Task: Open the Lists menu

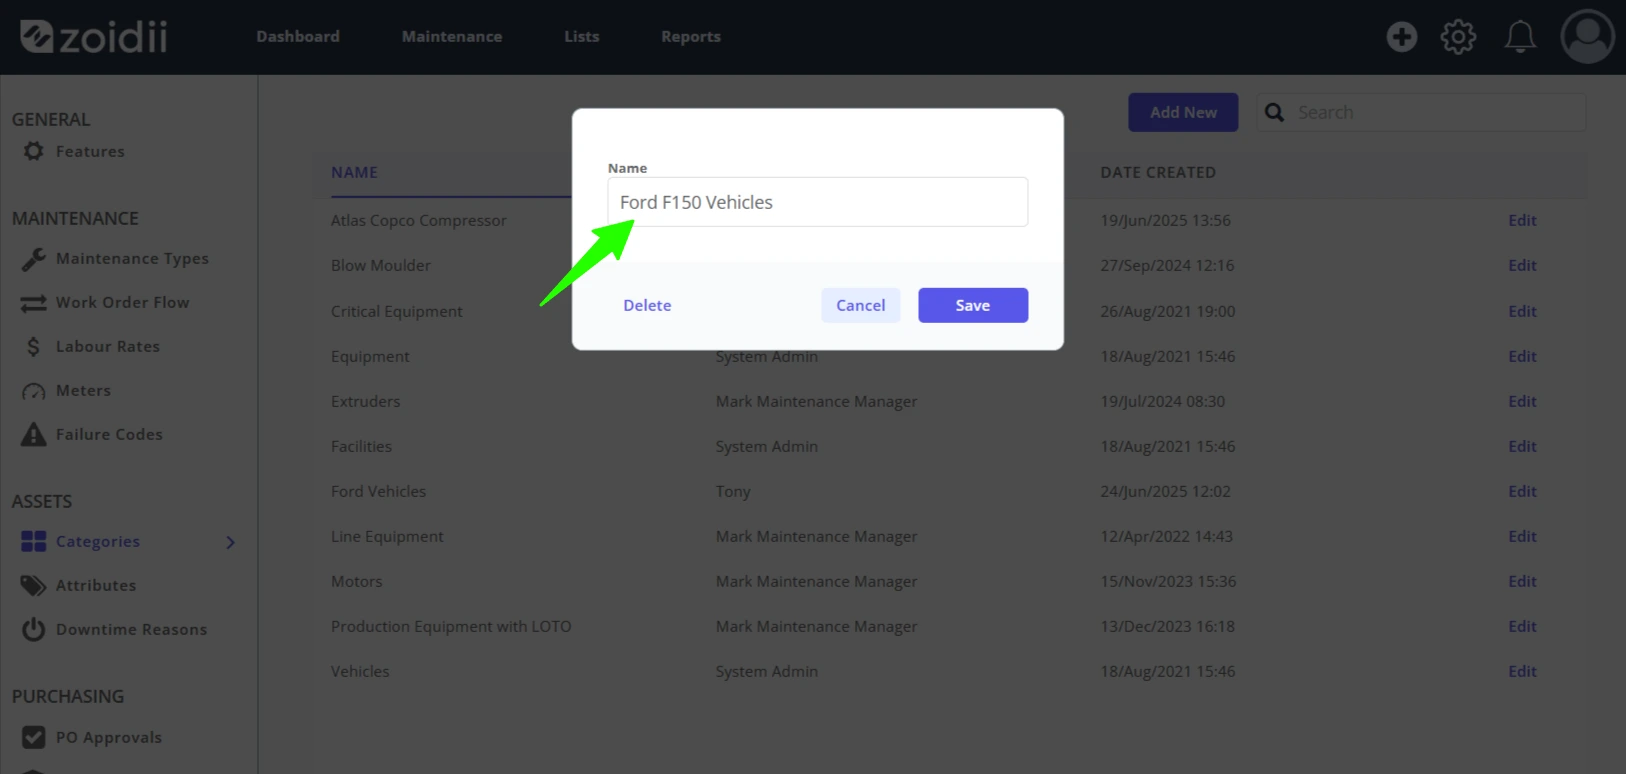Action: coord(582,36)
